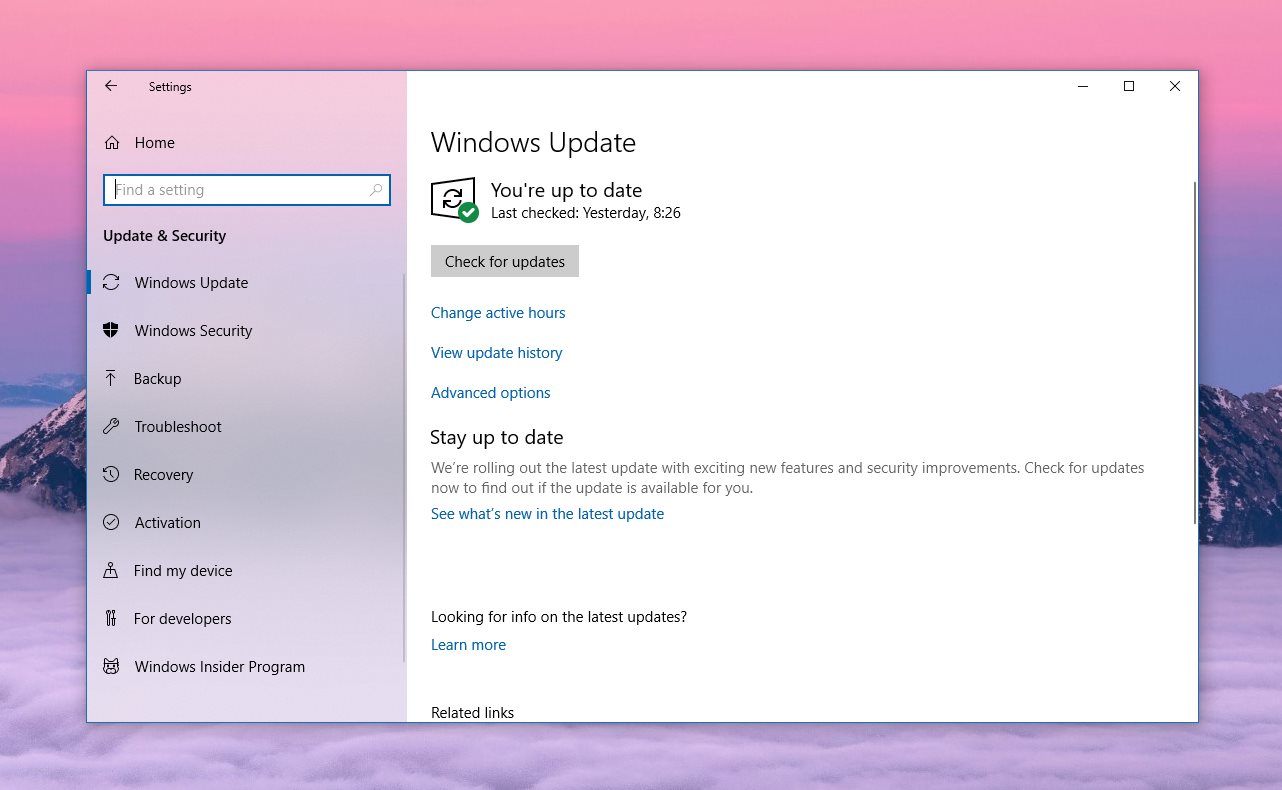Click the 'You're up to date' status text
The height and width of the screenshot is (790, 1282).
coord(566,190)
